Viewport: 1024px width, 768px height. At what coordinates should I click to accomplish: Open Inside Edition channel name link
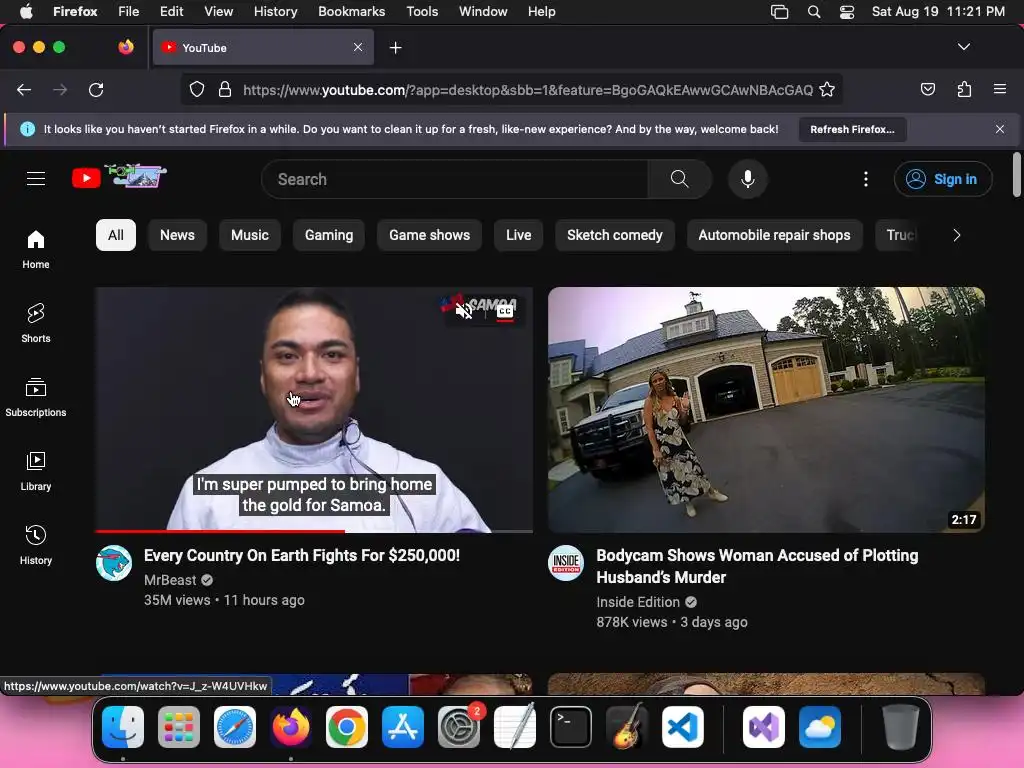[x=638, y=602]
